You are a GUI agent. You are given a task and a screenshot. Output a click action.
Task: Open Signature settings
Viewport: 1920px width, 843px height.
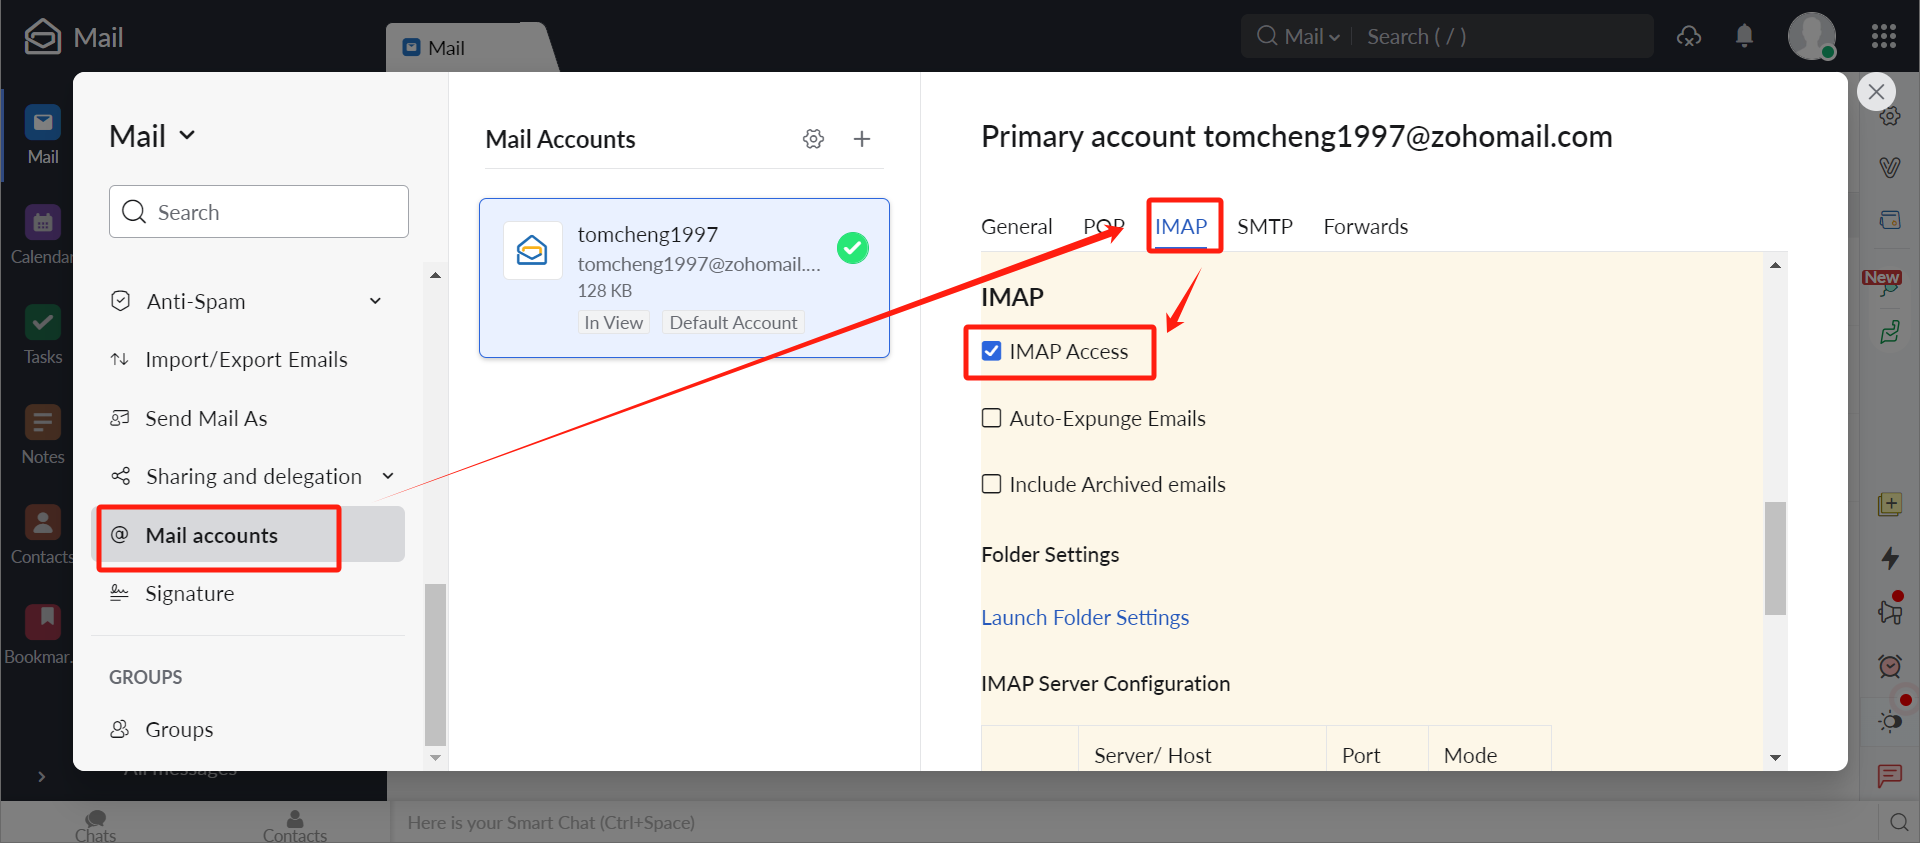(x=190, y=593)
